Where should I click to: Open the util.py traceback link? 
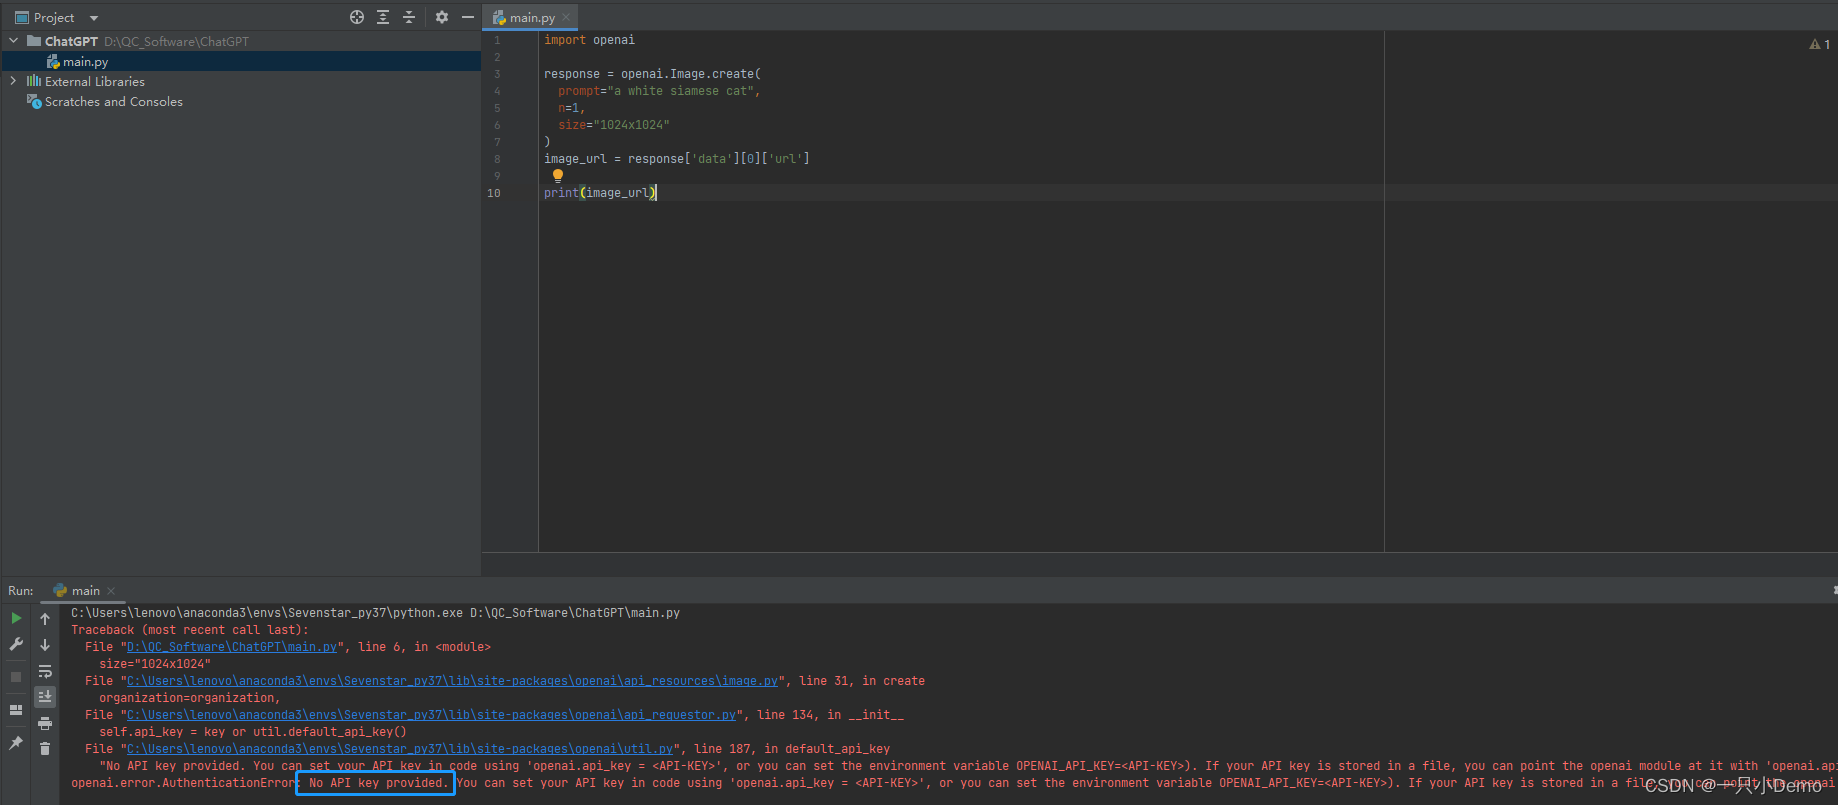coord(400,749)
